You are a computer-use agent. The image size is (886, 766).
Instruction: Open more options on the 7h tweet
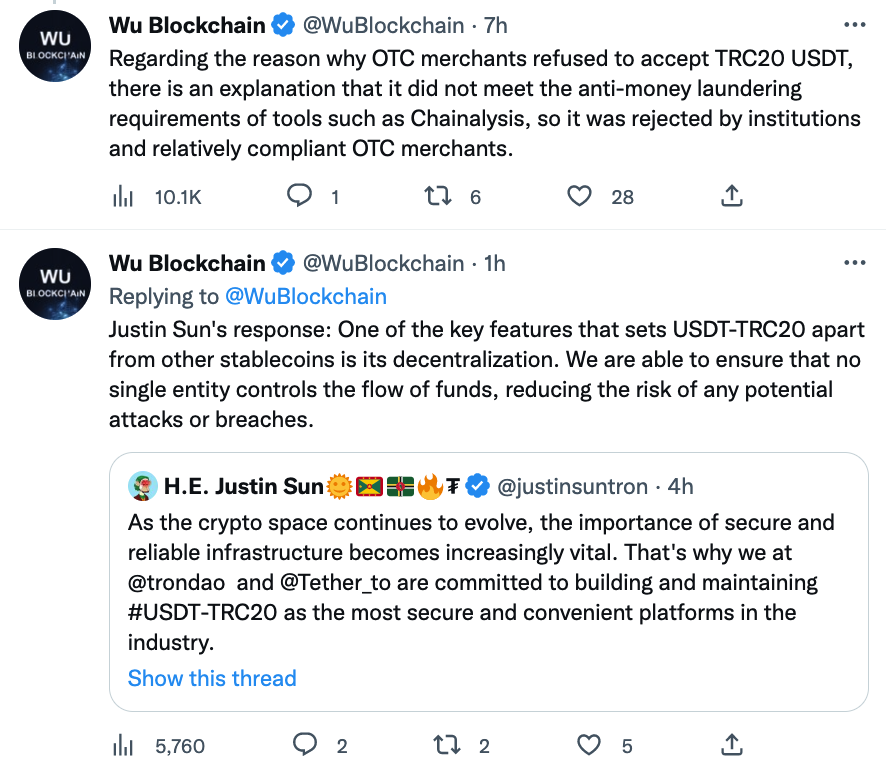(854, 25)
